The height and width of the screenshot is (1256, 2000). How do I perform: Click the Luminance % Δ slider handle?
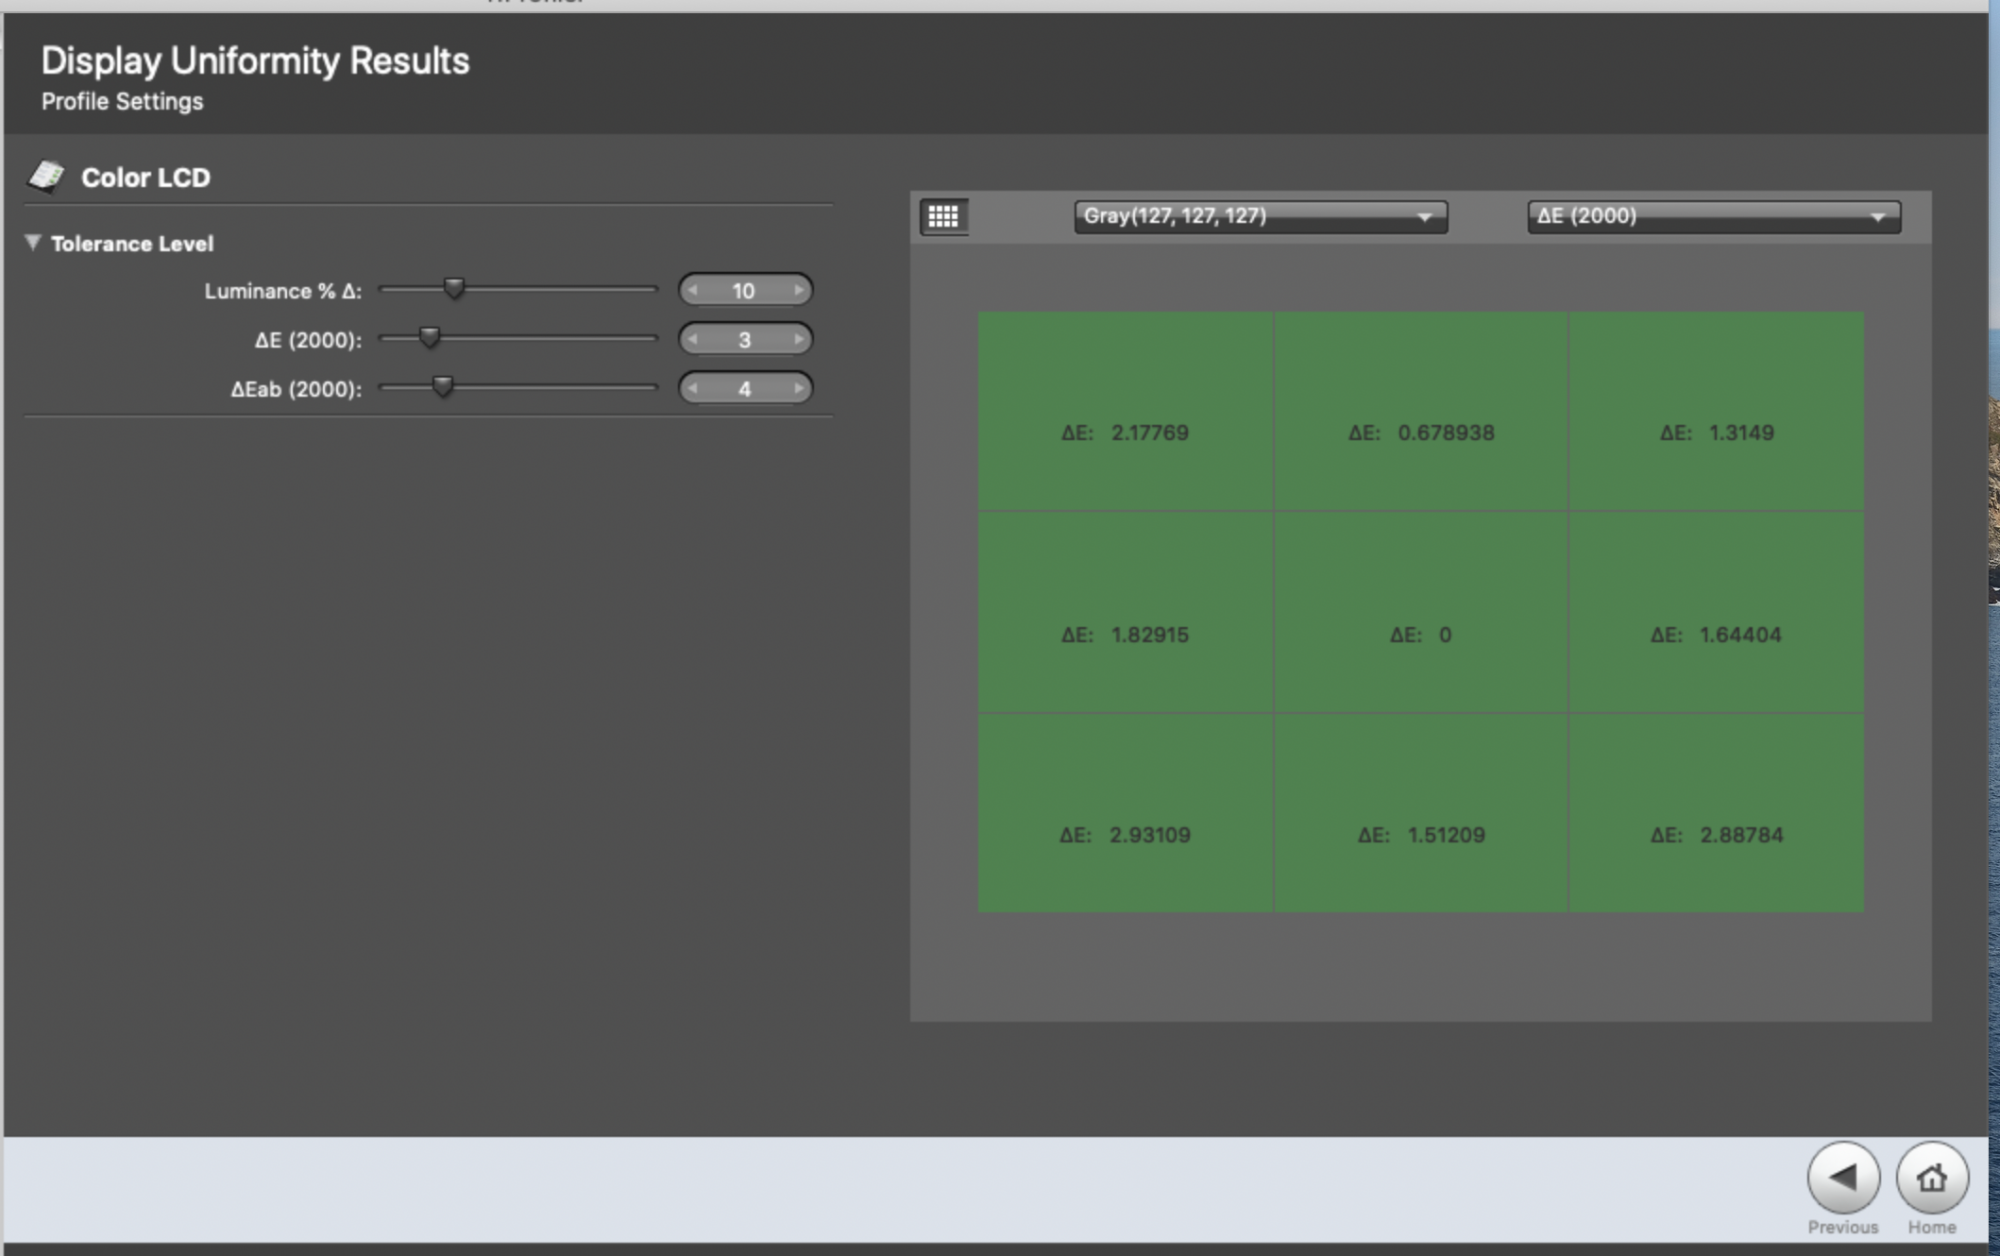pos(454,289)
